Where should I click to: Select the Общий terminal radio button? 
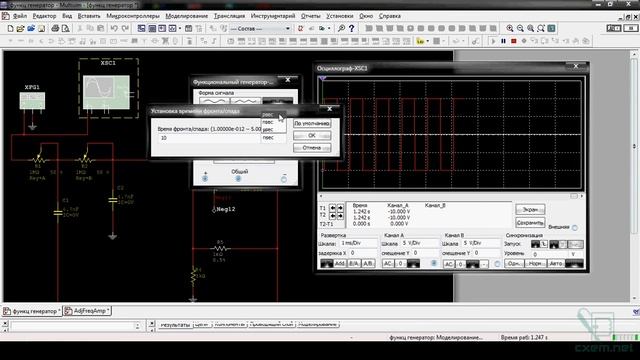pos(238,179)
